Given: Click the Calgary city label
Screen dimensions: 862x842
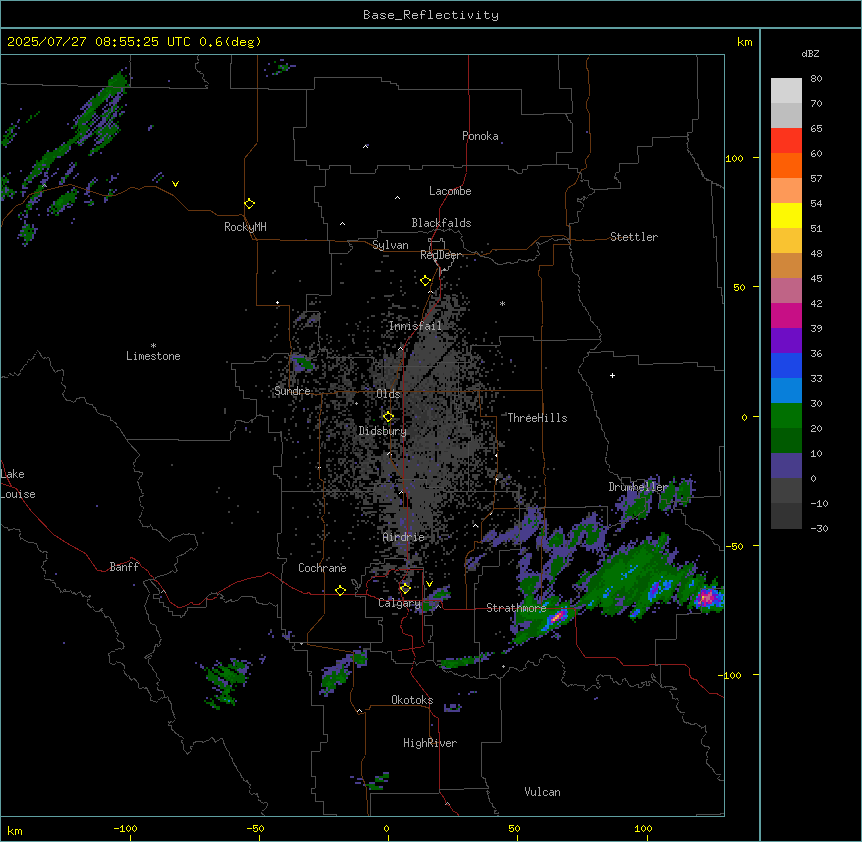Looking at the screenshot, I should coord(399,603).
